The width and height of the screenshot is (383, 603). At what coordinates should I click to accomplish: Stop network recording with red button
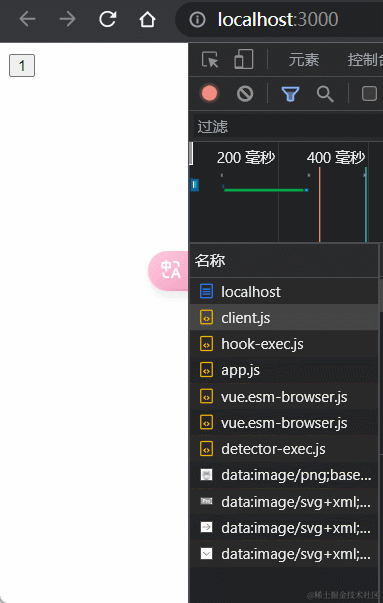(210, 93)
